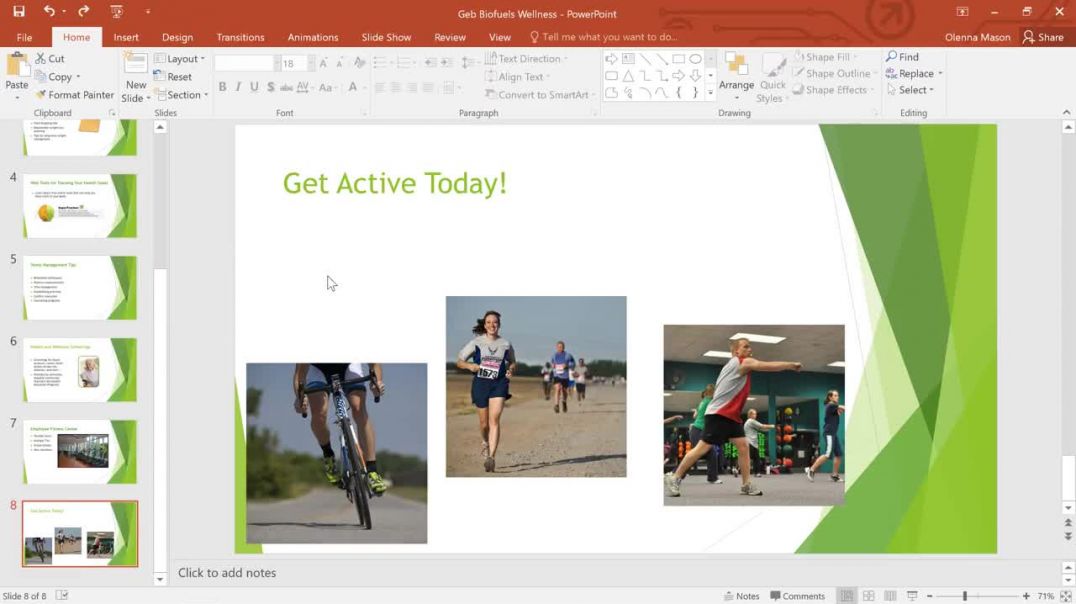Undo the last action
Viewport: 1076px width, 604px height.
tap(49, 11)
